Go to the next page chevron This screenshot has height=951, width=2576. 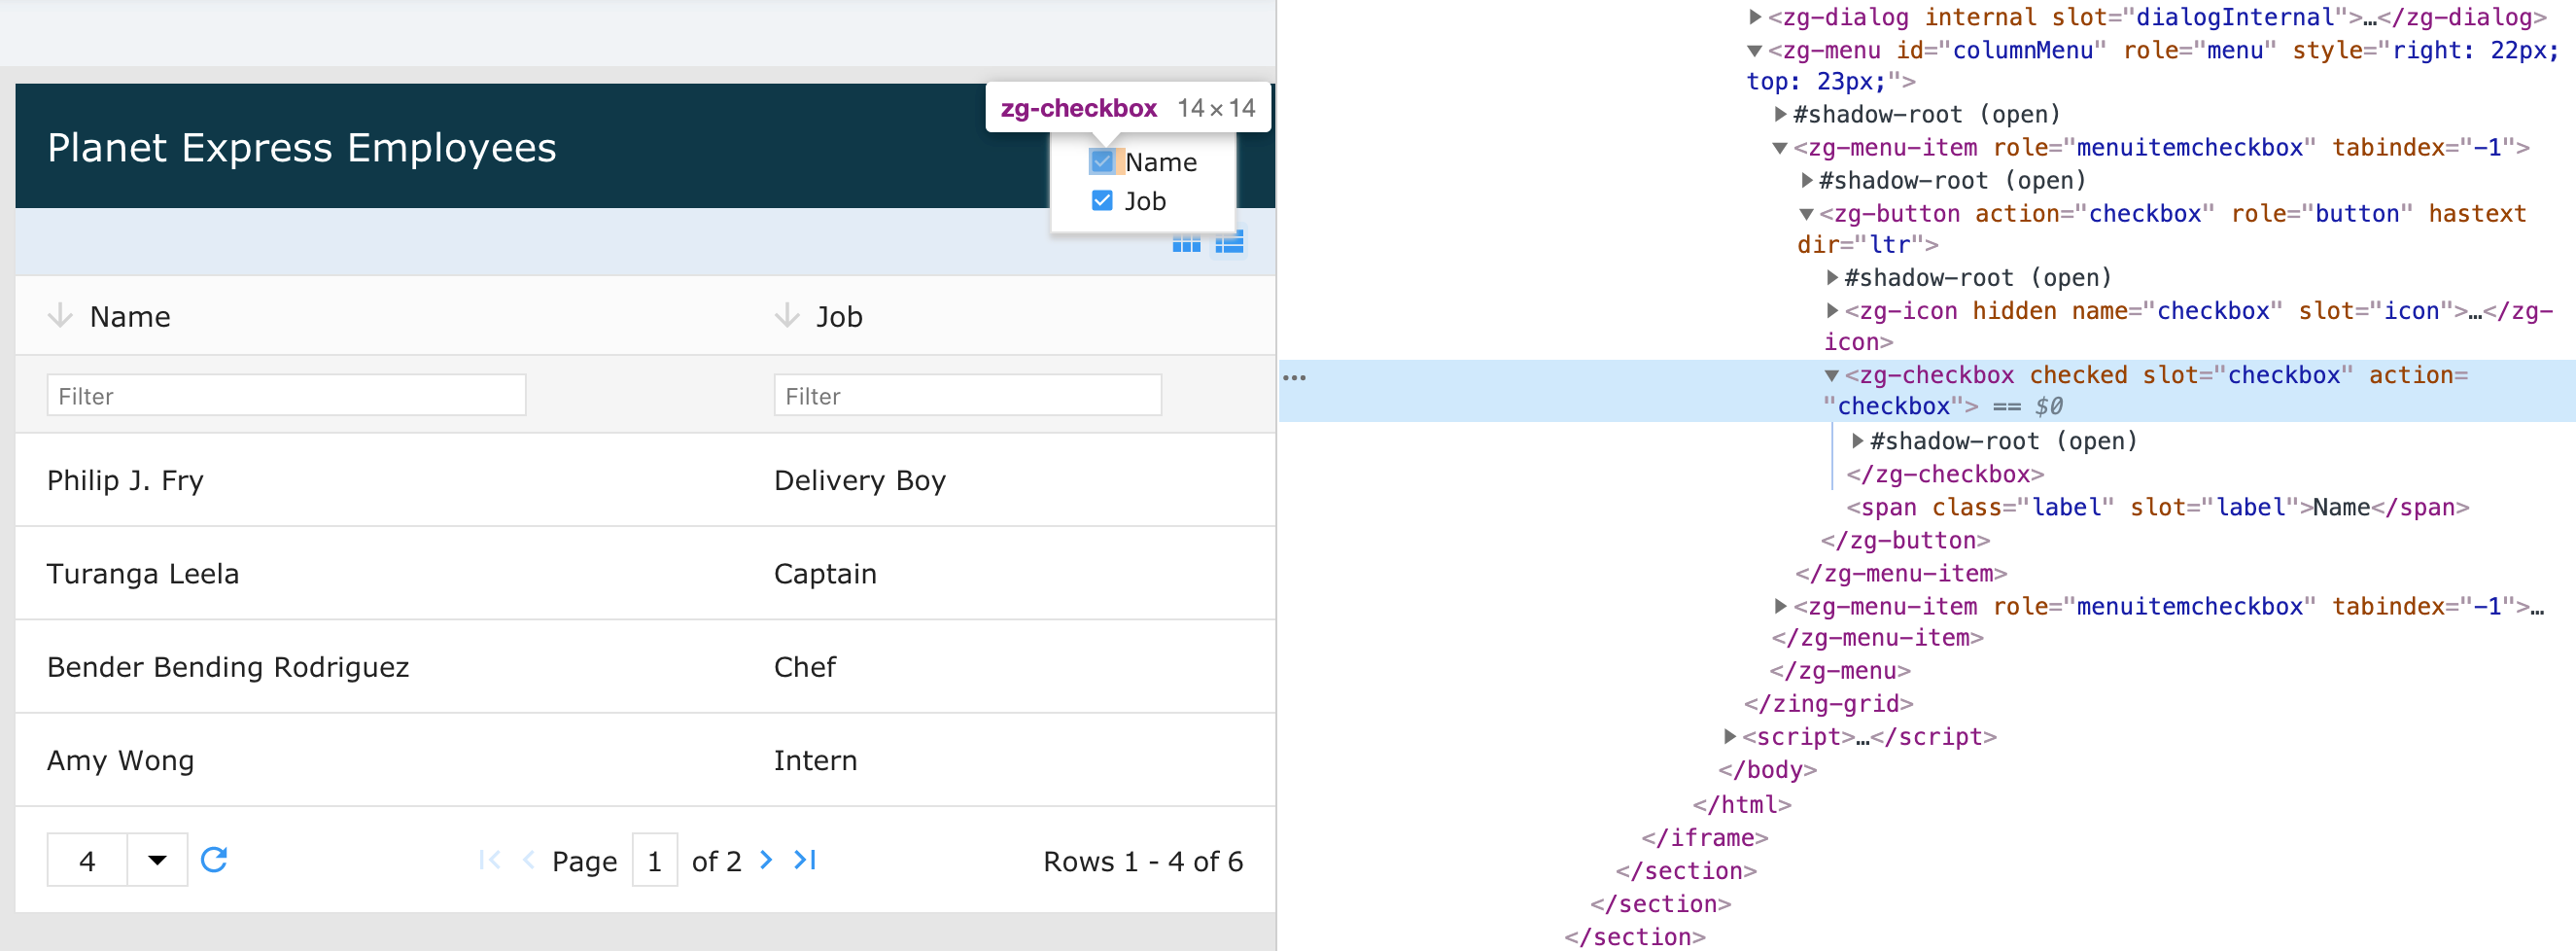pos(765,860)
